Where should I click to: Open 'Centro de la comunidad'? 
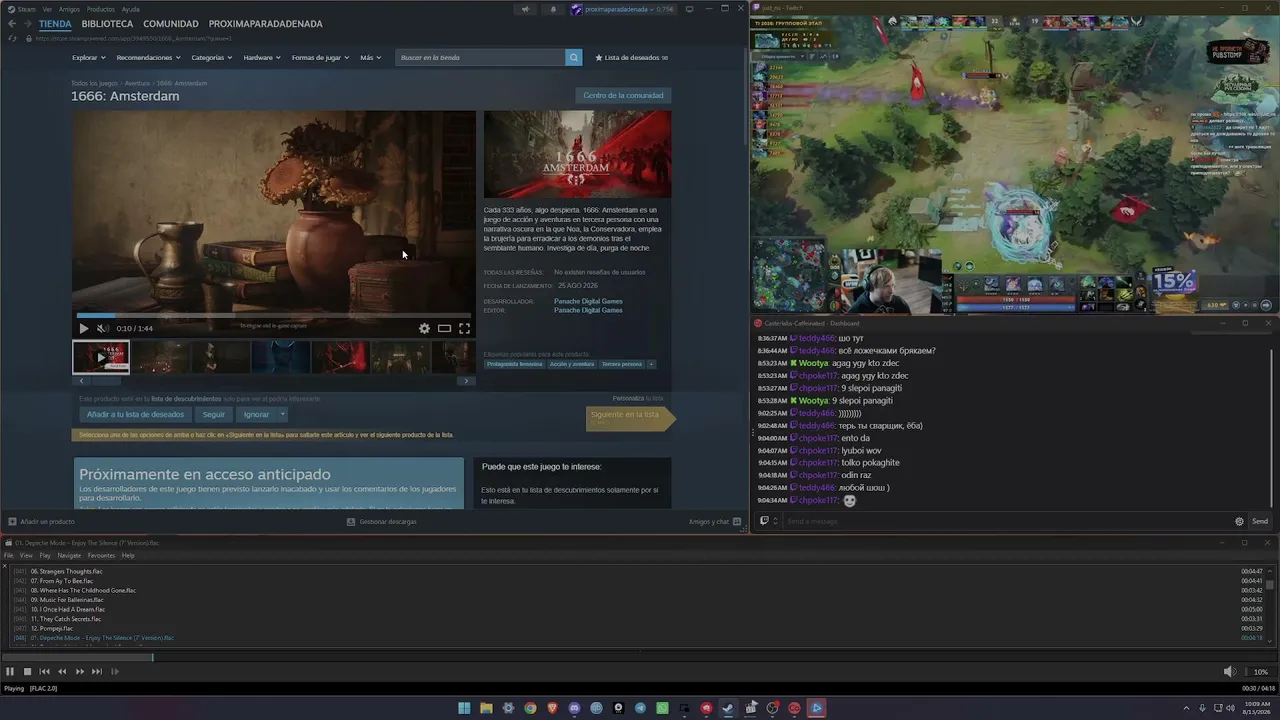[x=623, y=95]
